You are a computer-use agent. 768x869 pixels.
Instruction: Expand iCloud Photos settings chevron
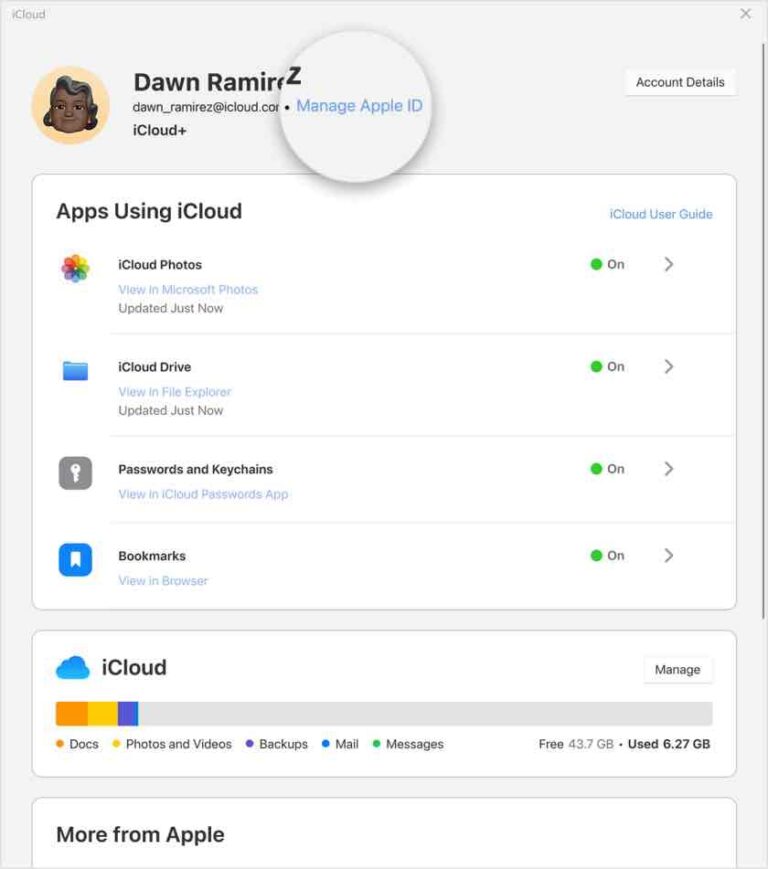point(669,264)
